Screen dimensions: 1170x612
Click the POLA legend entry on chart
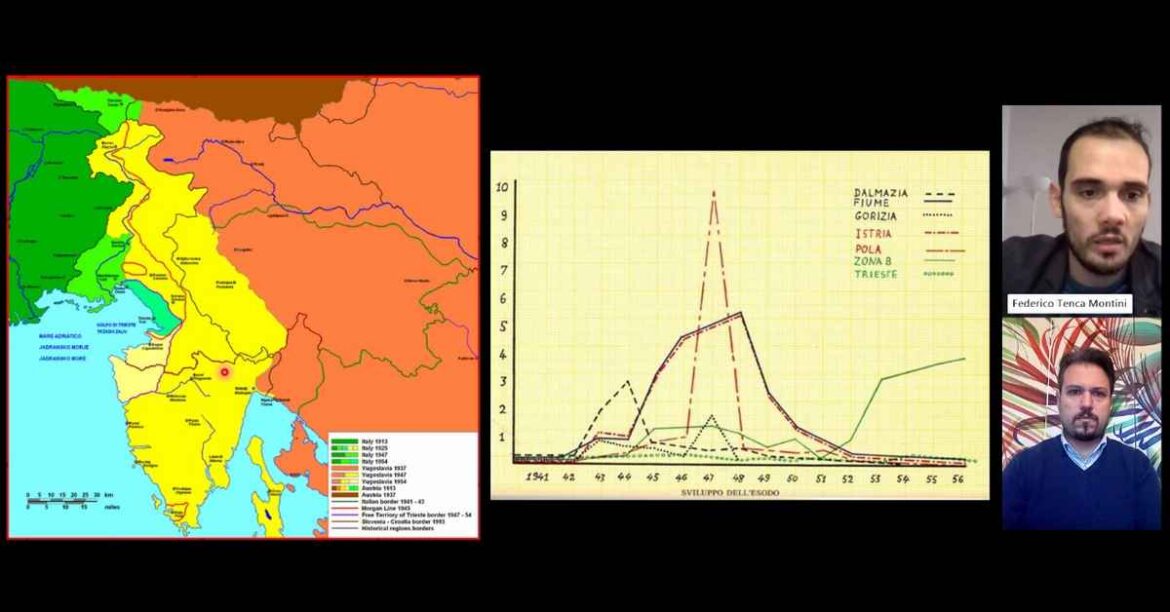pos(909,249)
